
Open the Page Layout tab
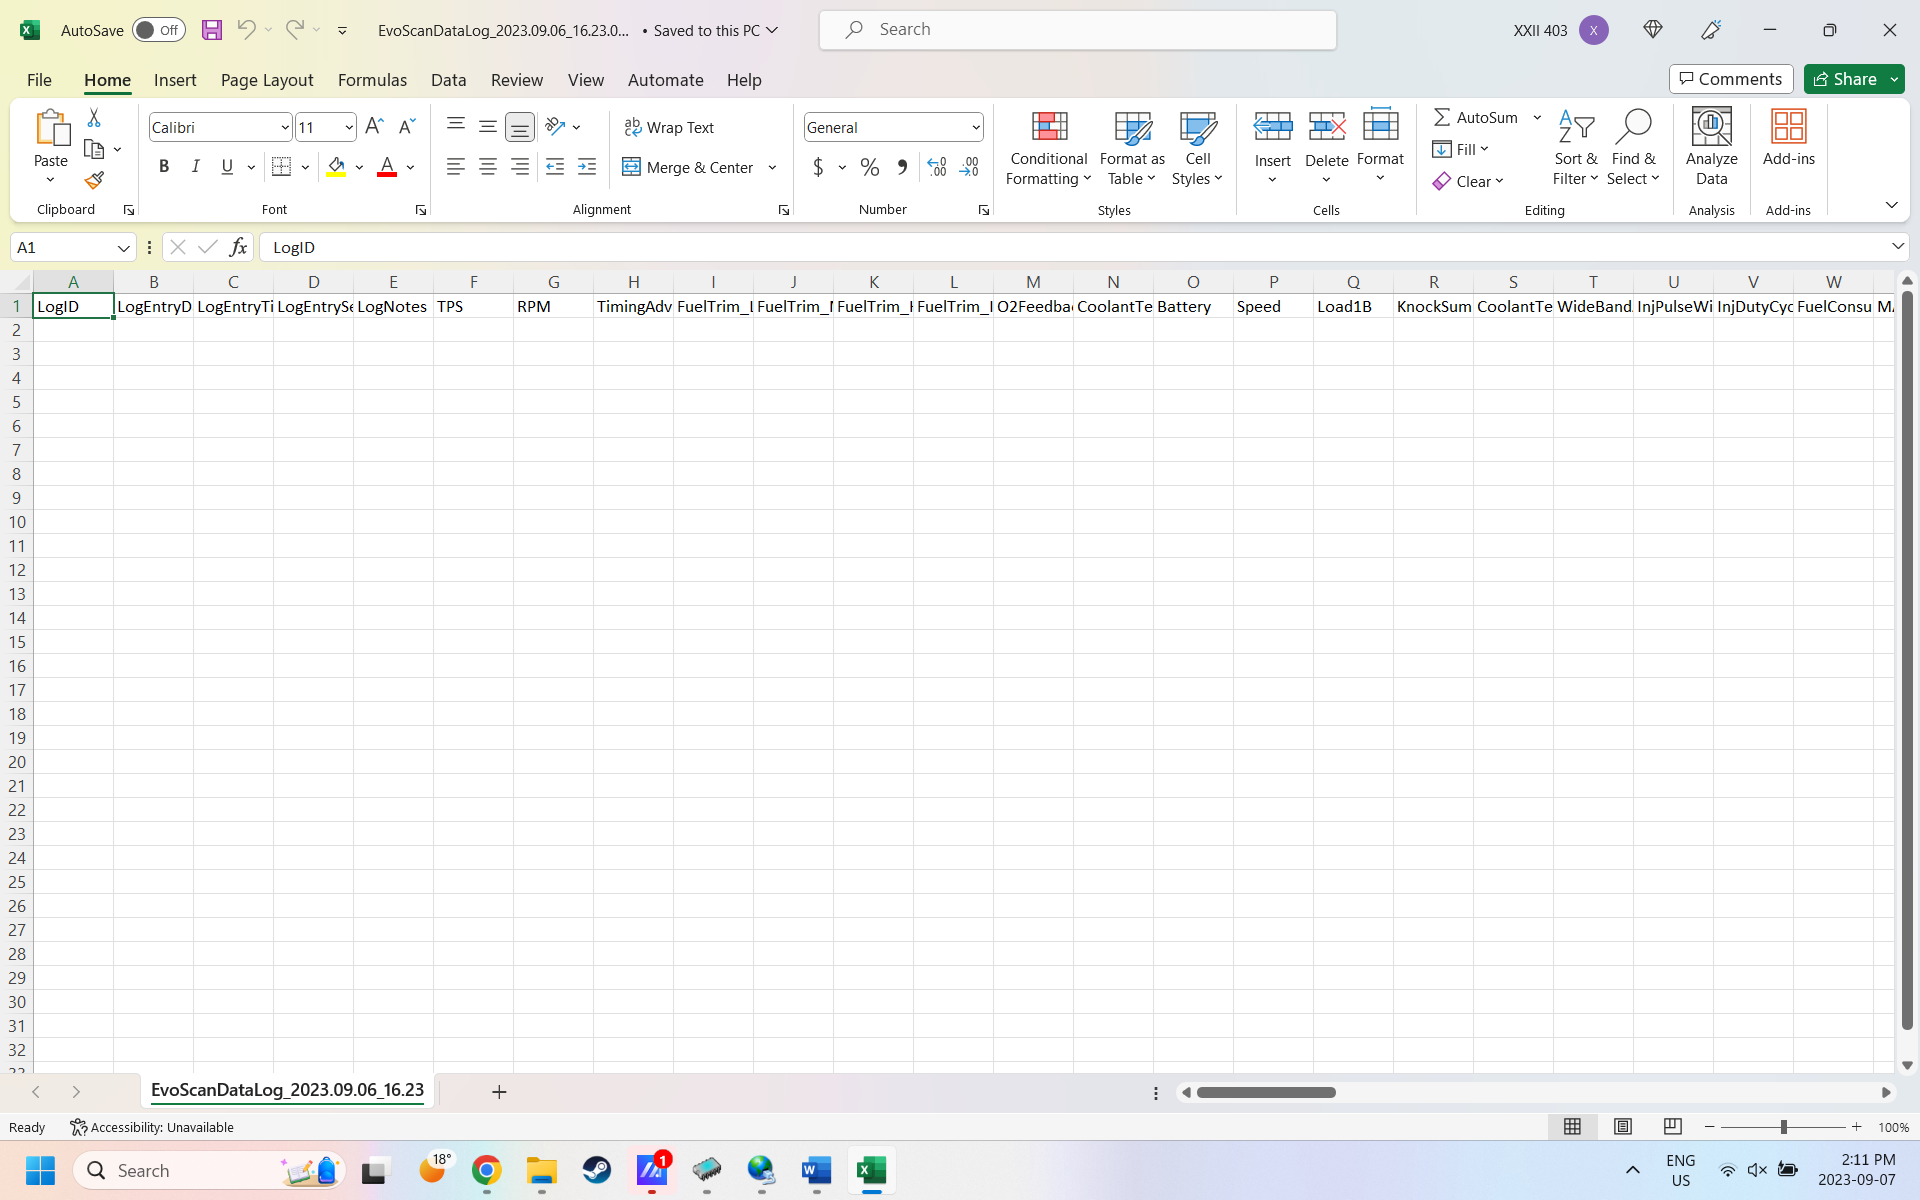(267, 80)
